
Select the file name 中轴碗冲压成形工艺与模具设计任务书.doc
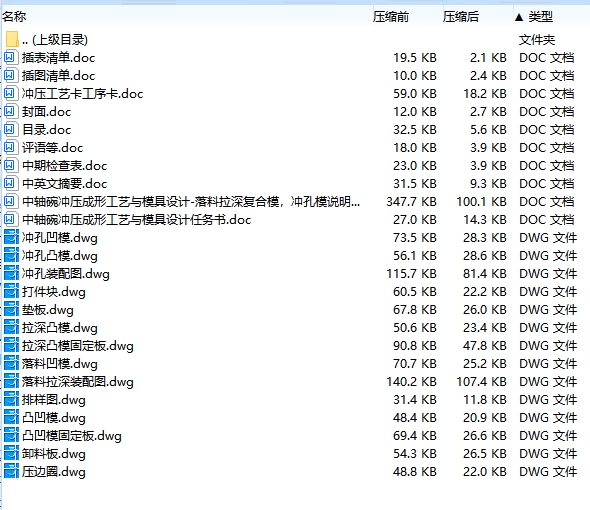(x=136, y=220)
